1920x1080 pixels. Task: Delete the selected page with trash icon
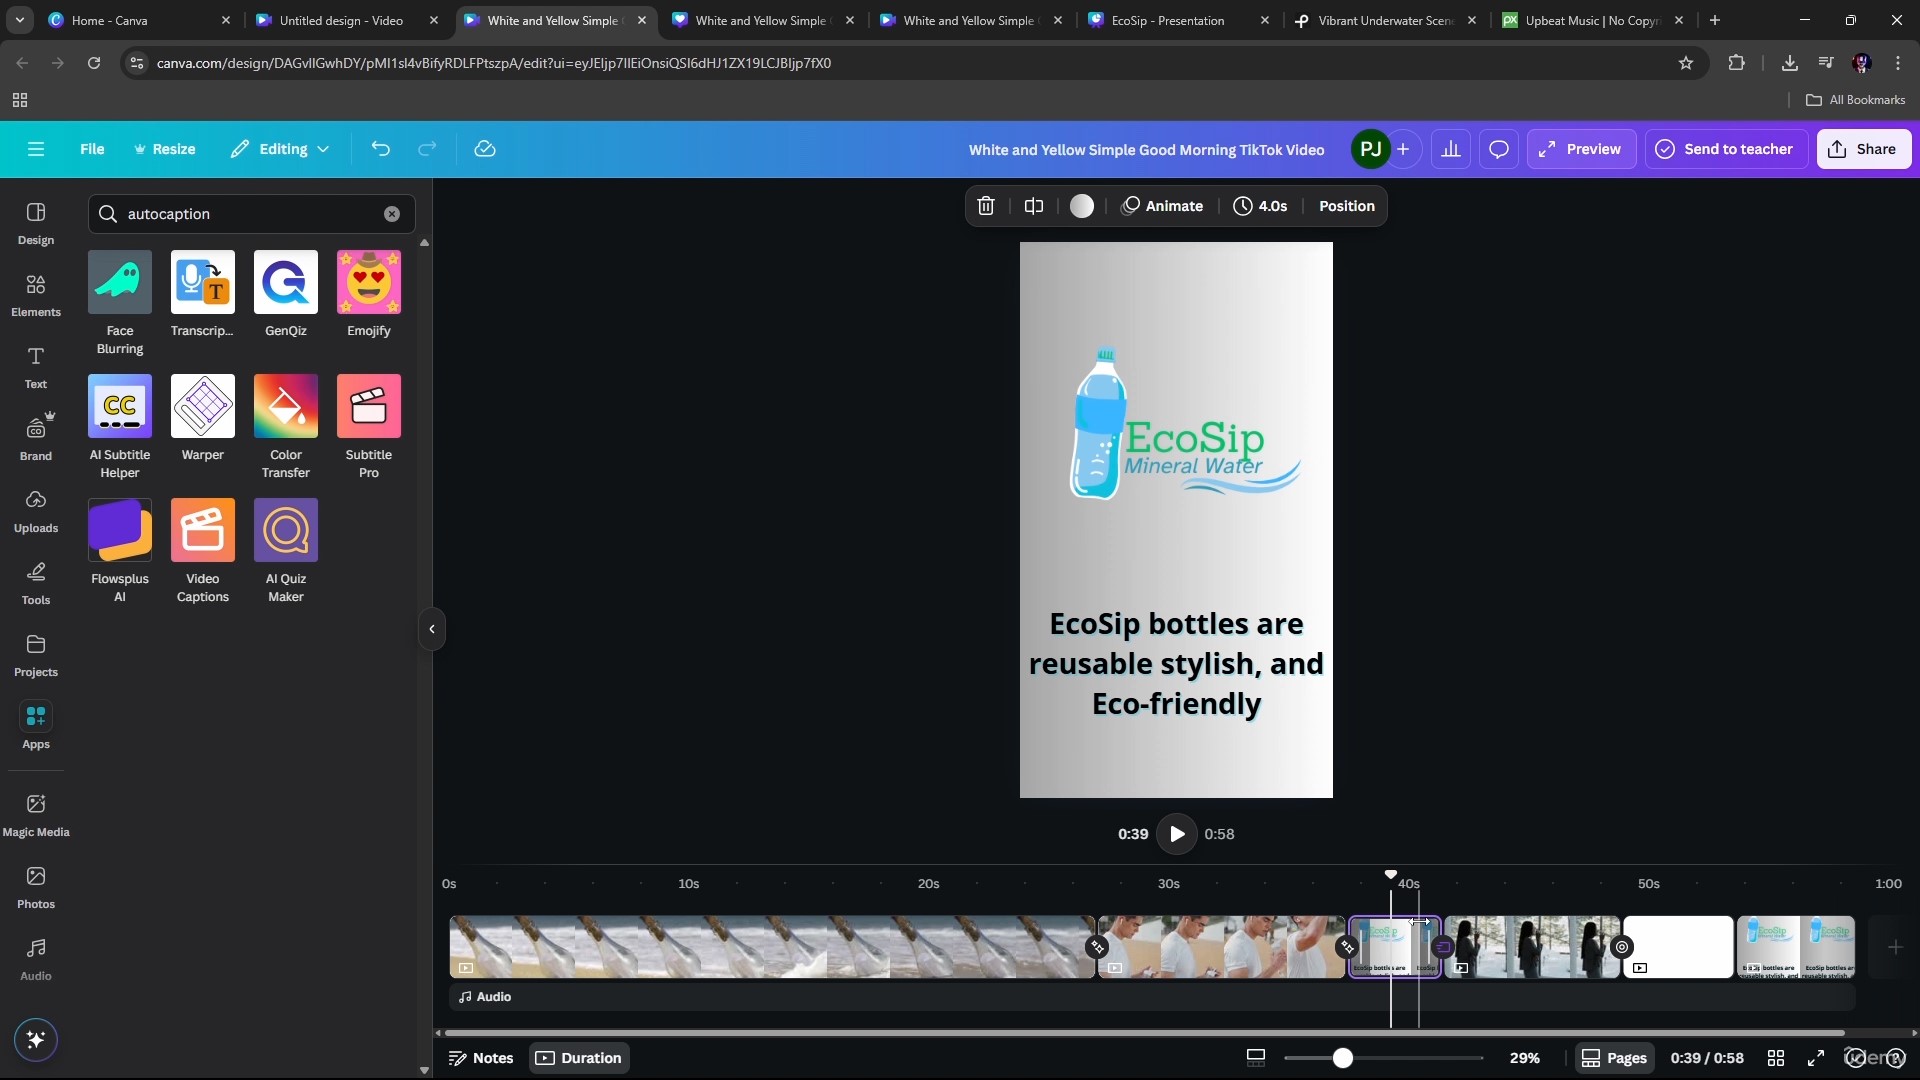coord(986,206)
